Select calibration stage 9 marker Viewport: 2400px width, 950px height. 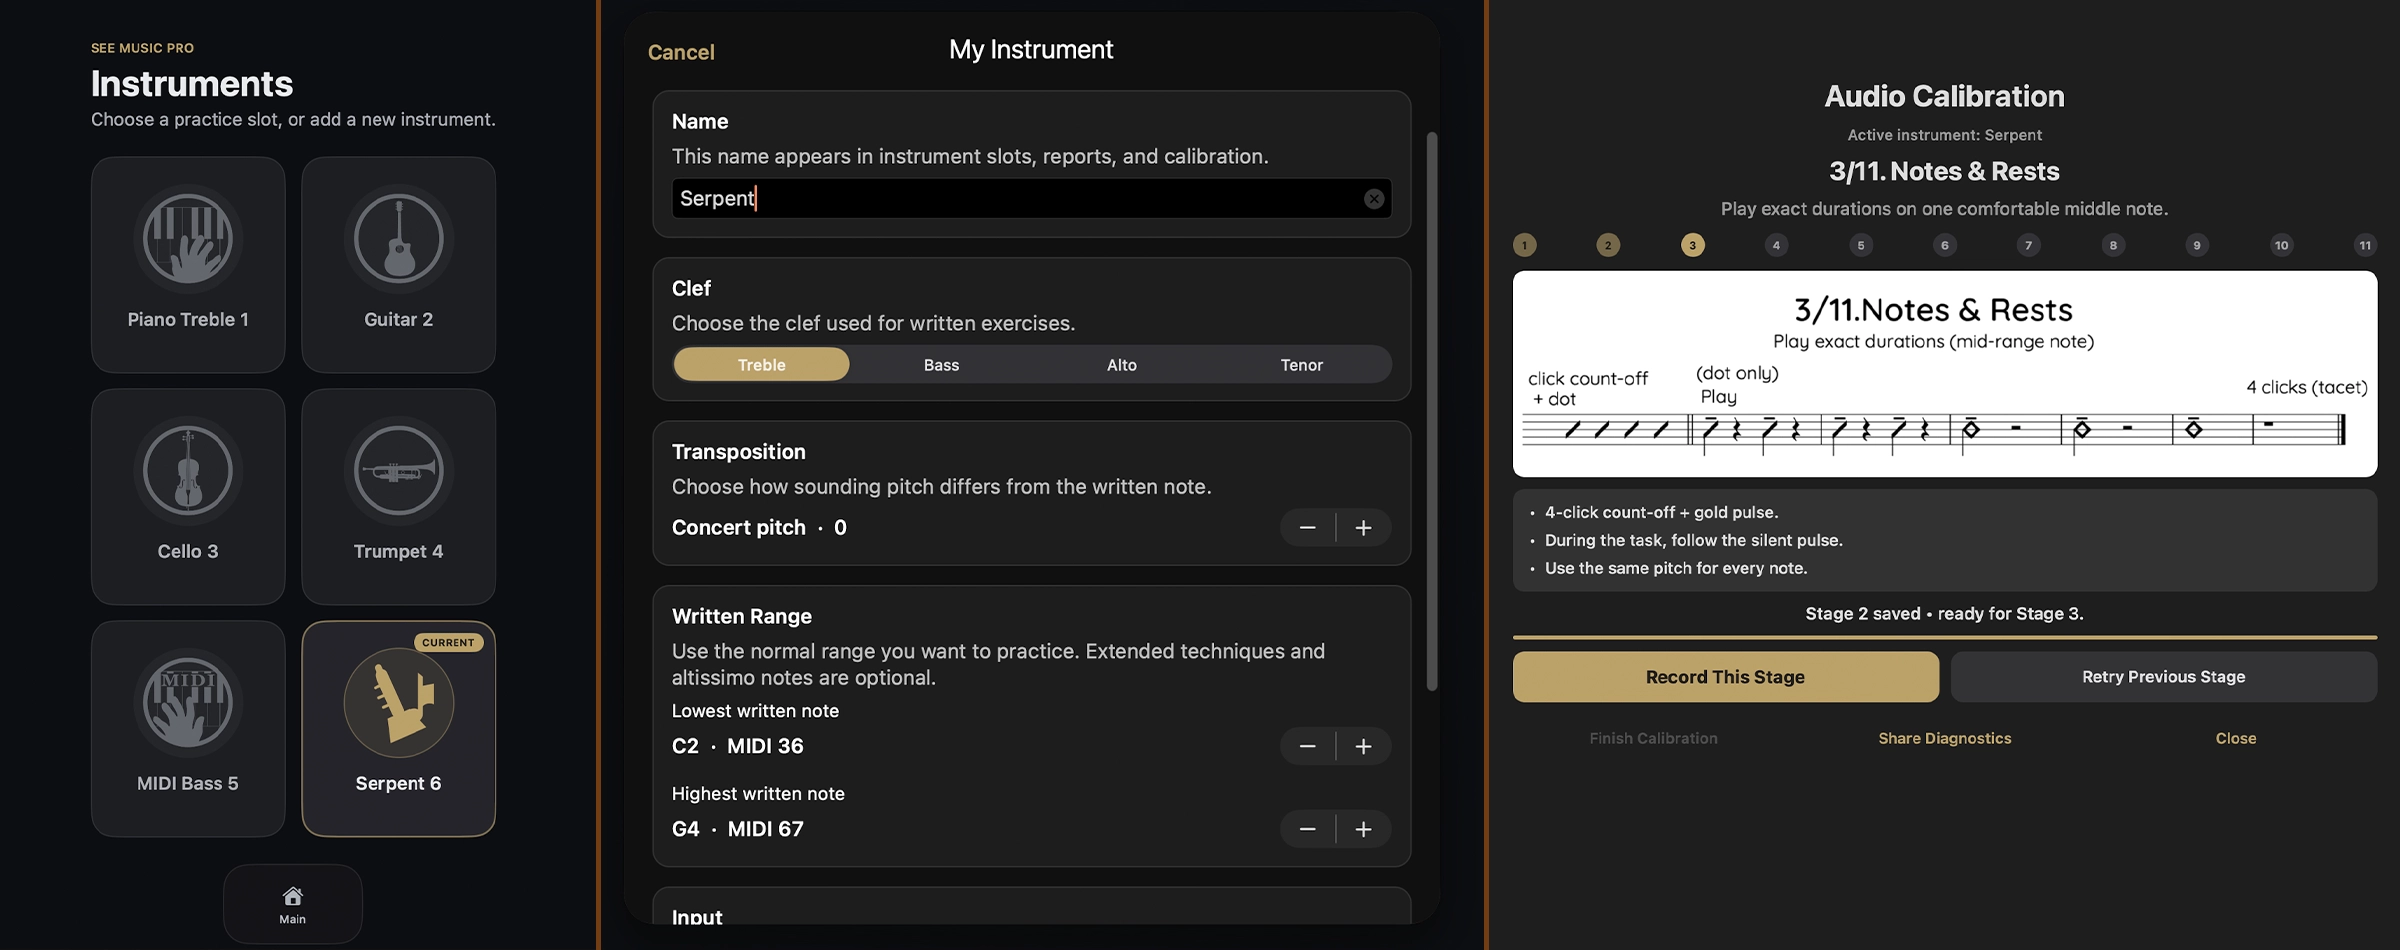click(x=2196, y=245)
